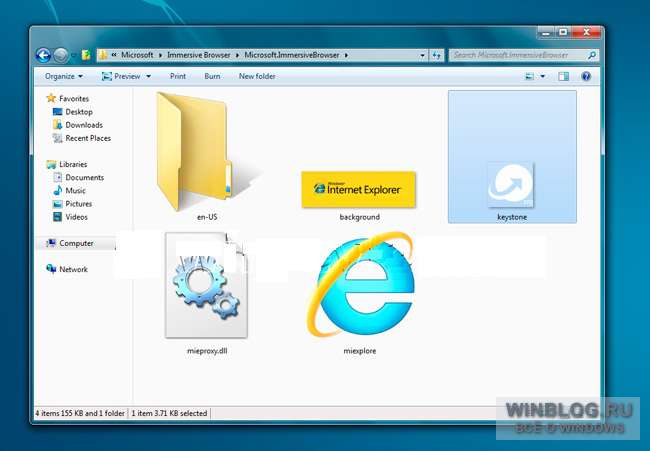Open the recent pages dropdown arrow
This screenshot has height=451, width=650.
pos(73,55)
